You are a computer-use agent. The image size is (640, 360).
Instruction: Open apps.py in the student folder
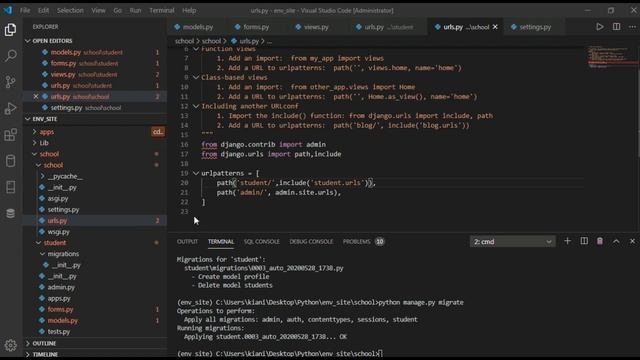[x=59, y=298]
